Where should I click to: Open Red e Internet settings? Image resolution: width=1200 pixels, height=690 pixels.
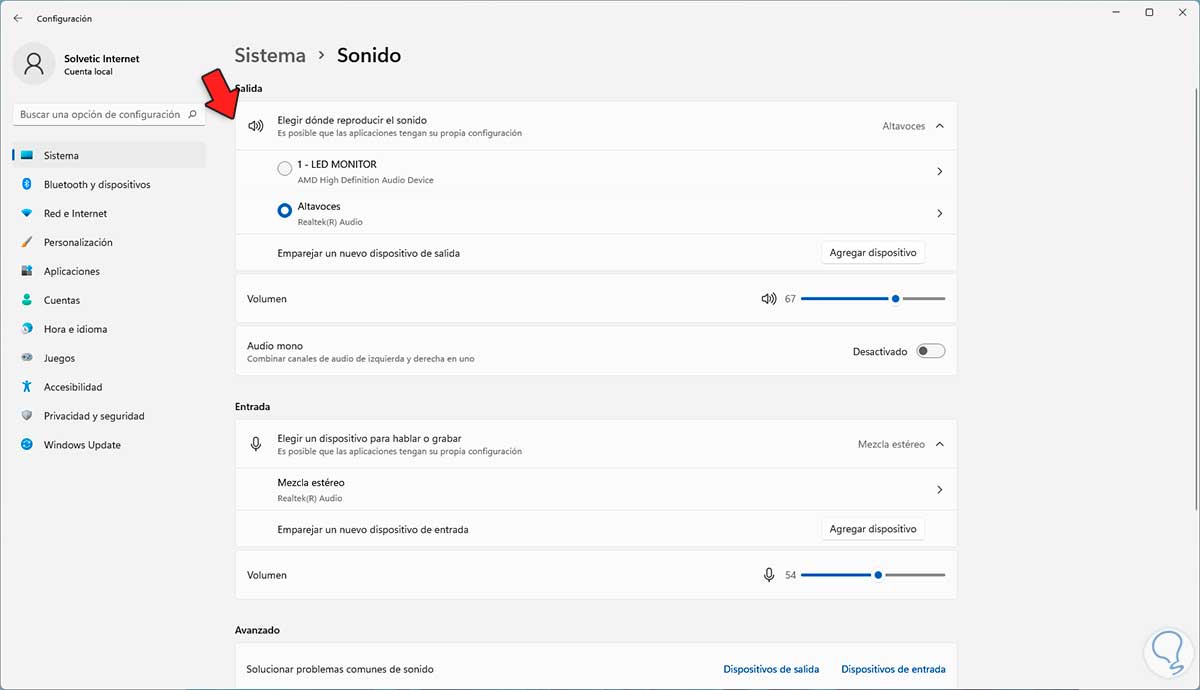(x=75, y=214)
